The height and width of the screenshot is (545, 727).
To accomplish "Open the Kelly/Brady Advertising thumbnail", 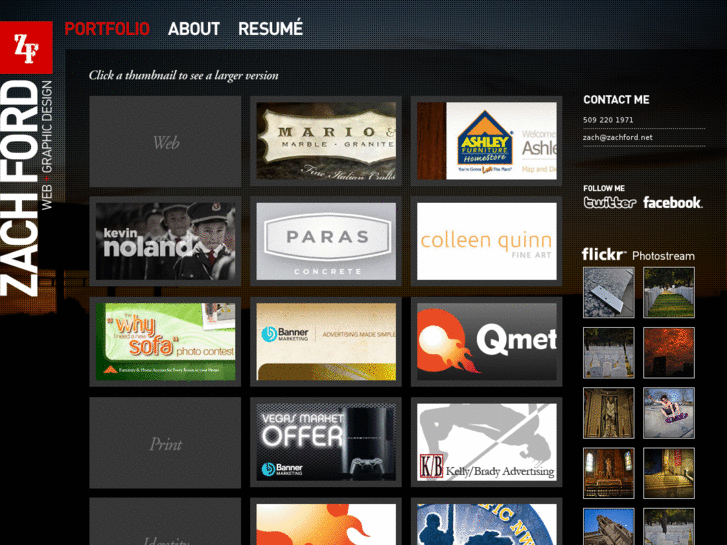I will pos(486,442).
